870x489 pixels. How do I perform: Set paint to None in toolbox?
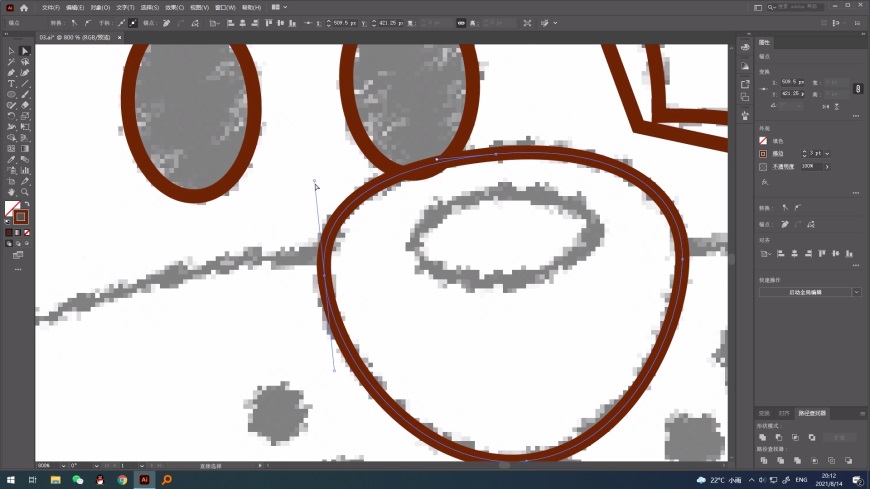coord(27,233)
